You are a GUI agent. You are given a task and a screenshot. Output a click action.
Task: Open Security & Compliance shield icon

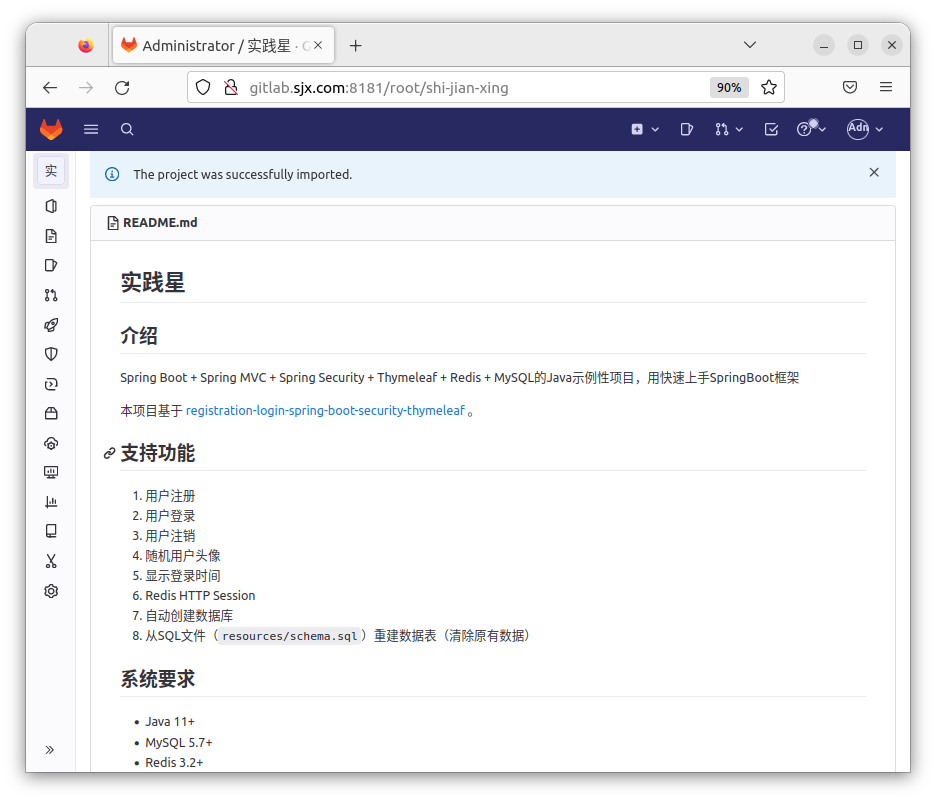click(x=51, y=354)
